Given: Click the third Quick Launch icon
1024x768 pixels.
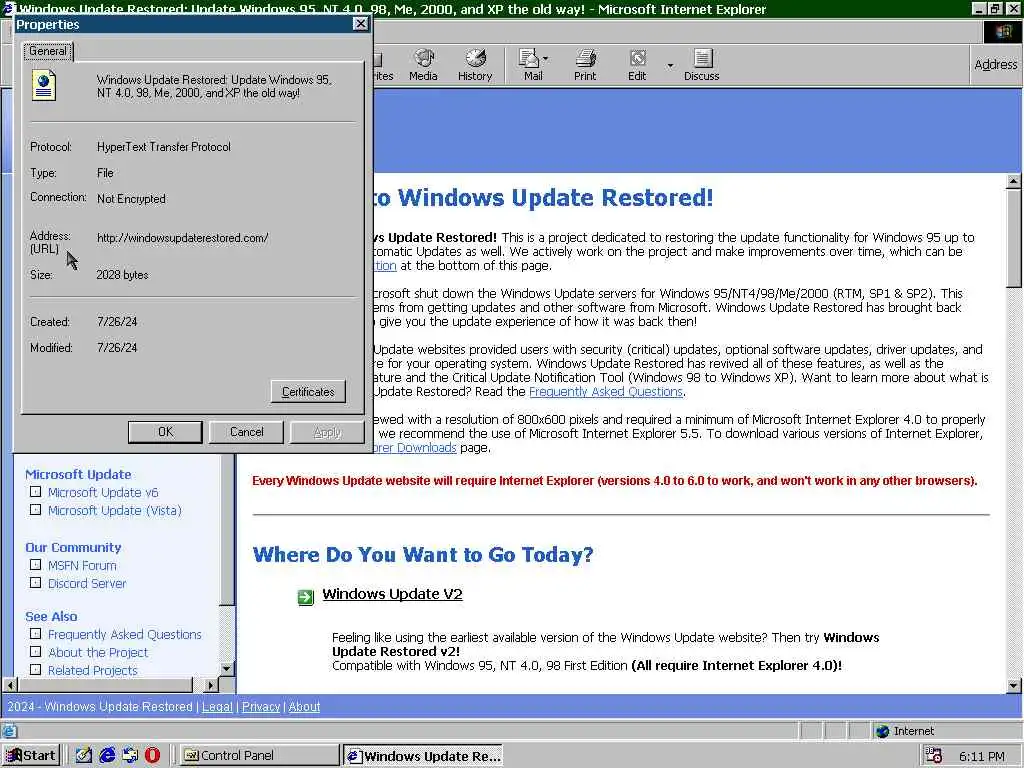Looking at the screenshot, I should pos(130,756).
